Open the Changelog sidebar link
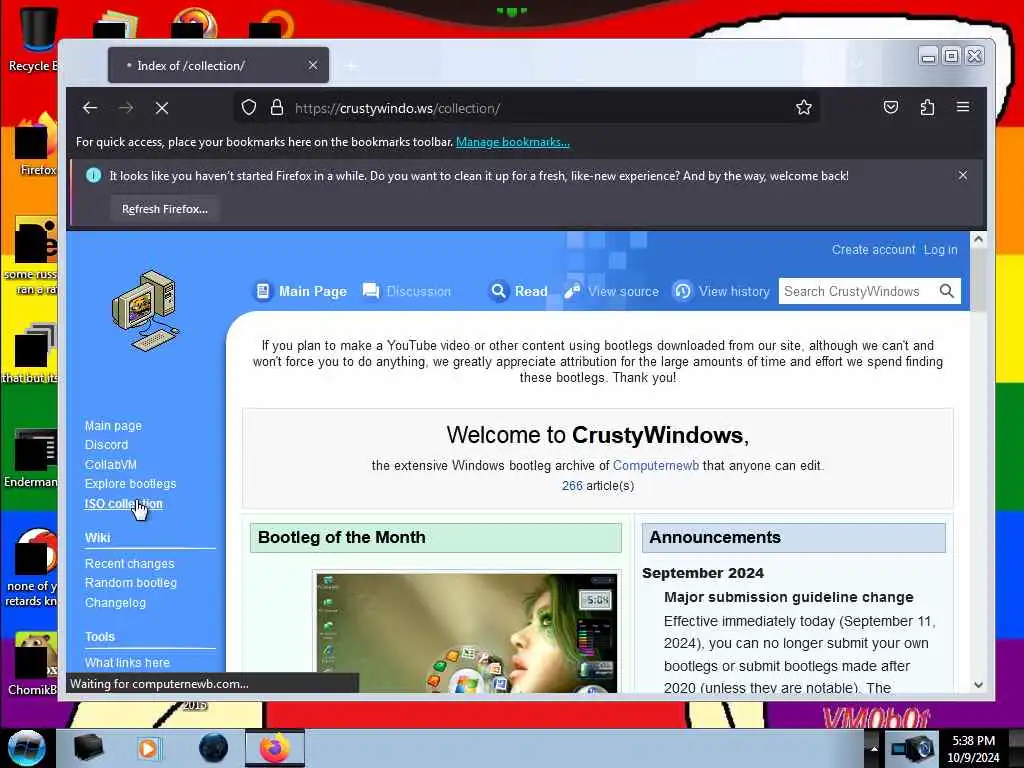 pyautogui.click(x=115, y=603)
